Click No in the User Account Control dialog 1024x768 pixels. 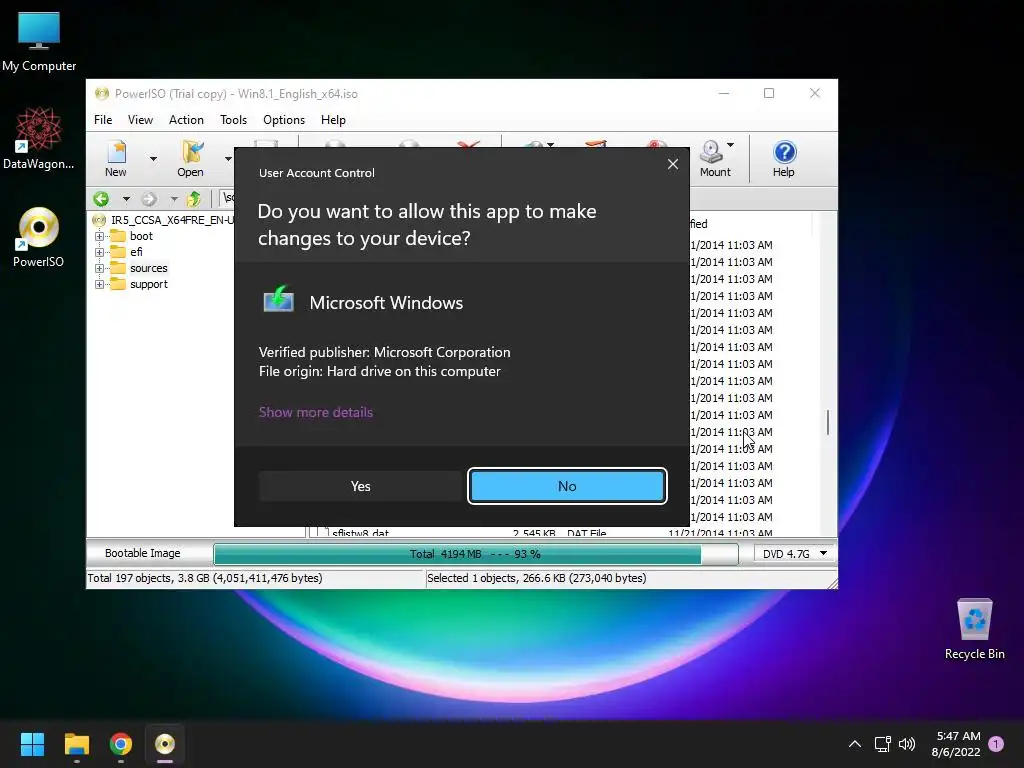coord(567,486)
